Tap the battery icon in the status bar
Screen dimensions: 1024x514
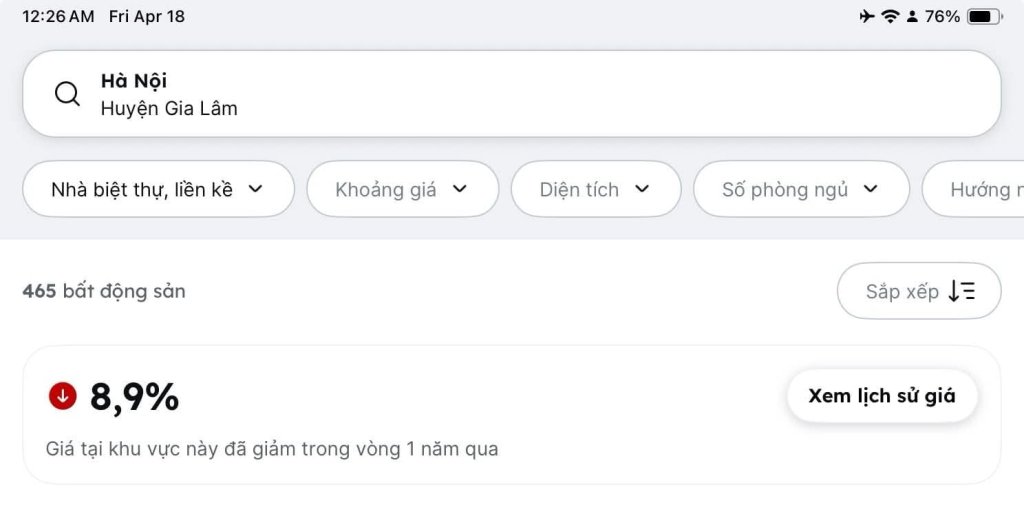click(984, 16)
